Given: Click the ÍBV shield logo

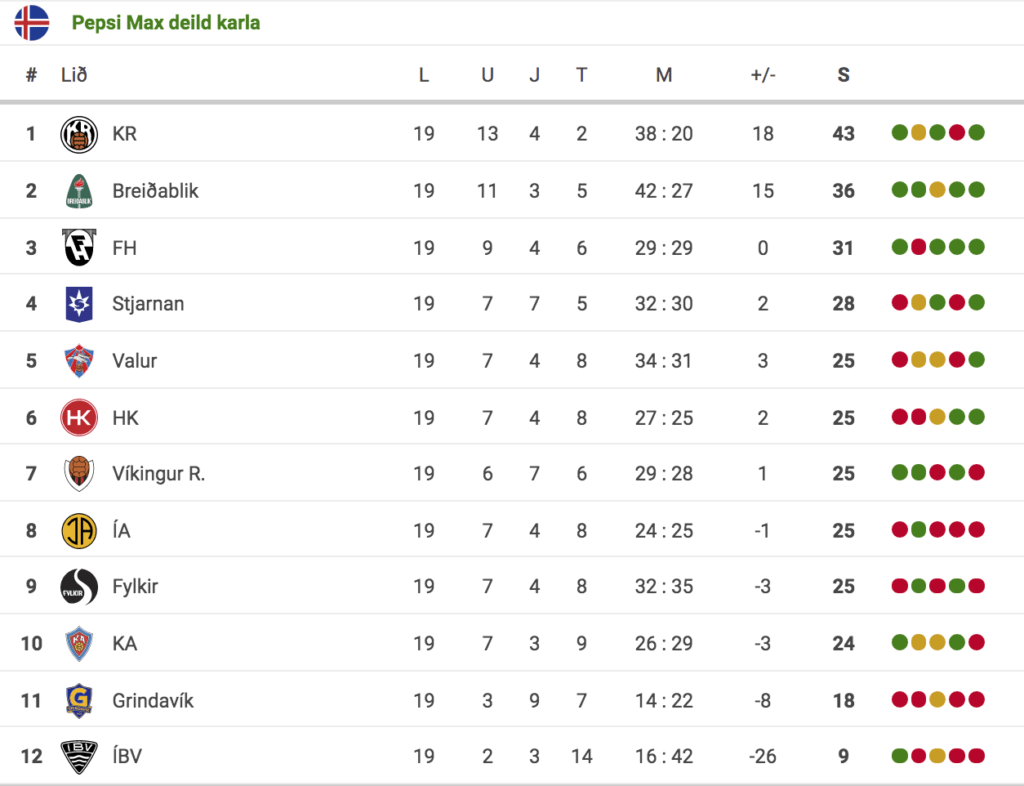Looking at the screenshot, I should 79,757.
